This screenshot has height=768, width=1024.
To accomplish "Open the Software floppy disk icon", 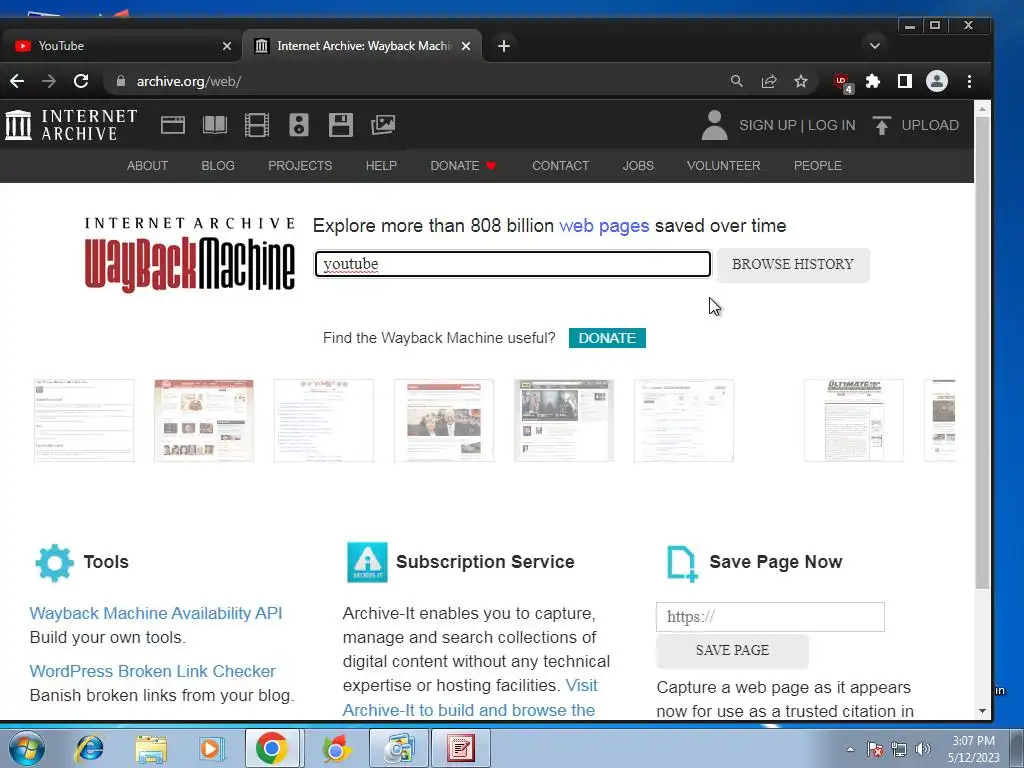I will (x=341, y=125).
